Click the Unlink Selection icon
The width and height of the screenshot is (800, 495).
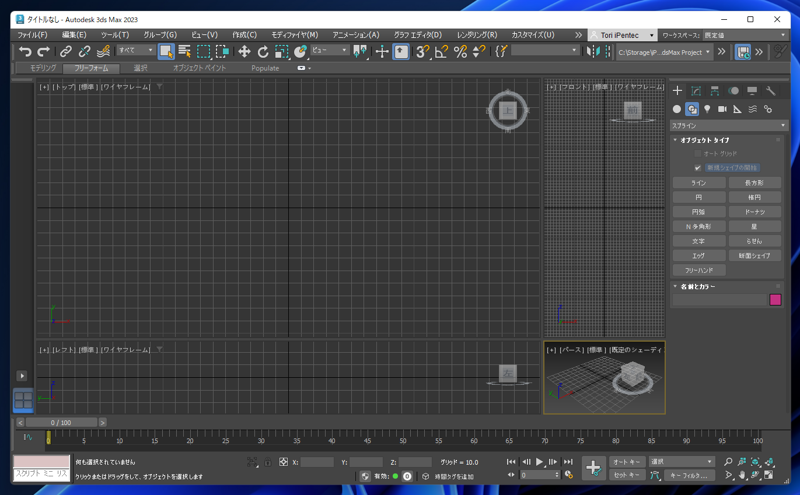point(84,52)
